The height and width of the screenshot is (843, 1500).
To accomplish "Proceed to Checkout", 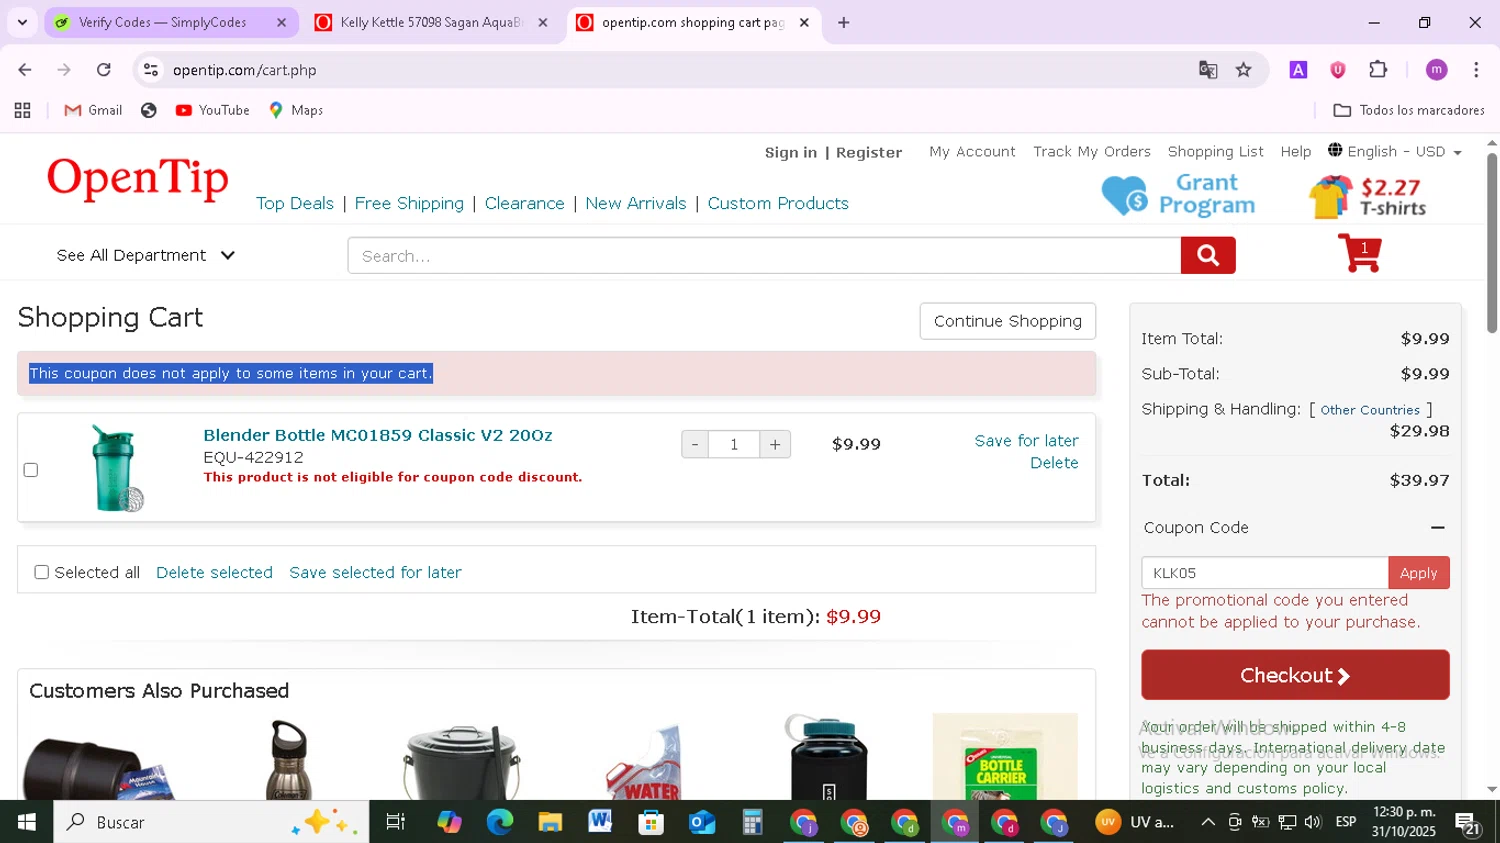I will (x=1295, y=675).
